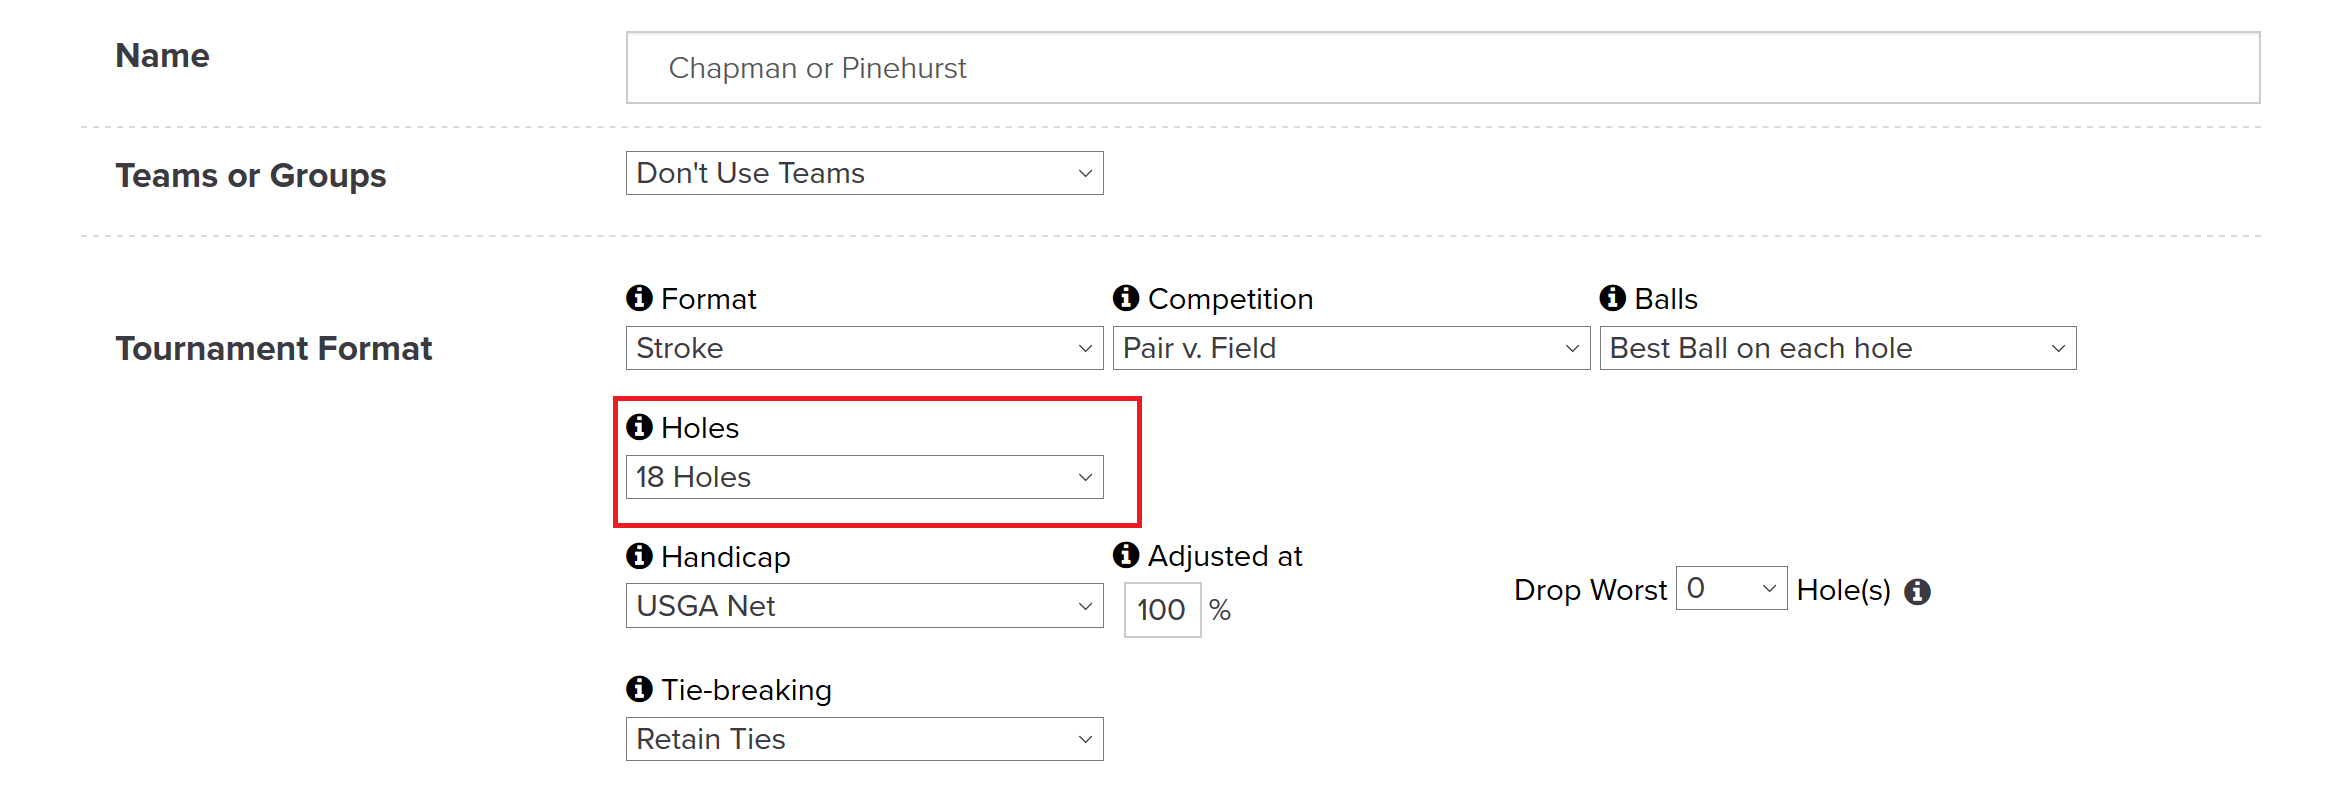Open the Teams or Groups dropdown

click(864, 173)
